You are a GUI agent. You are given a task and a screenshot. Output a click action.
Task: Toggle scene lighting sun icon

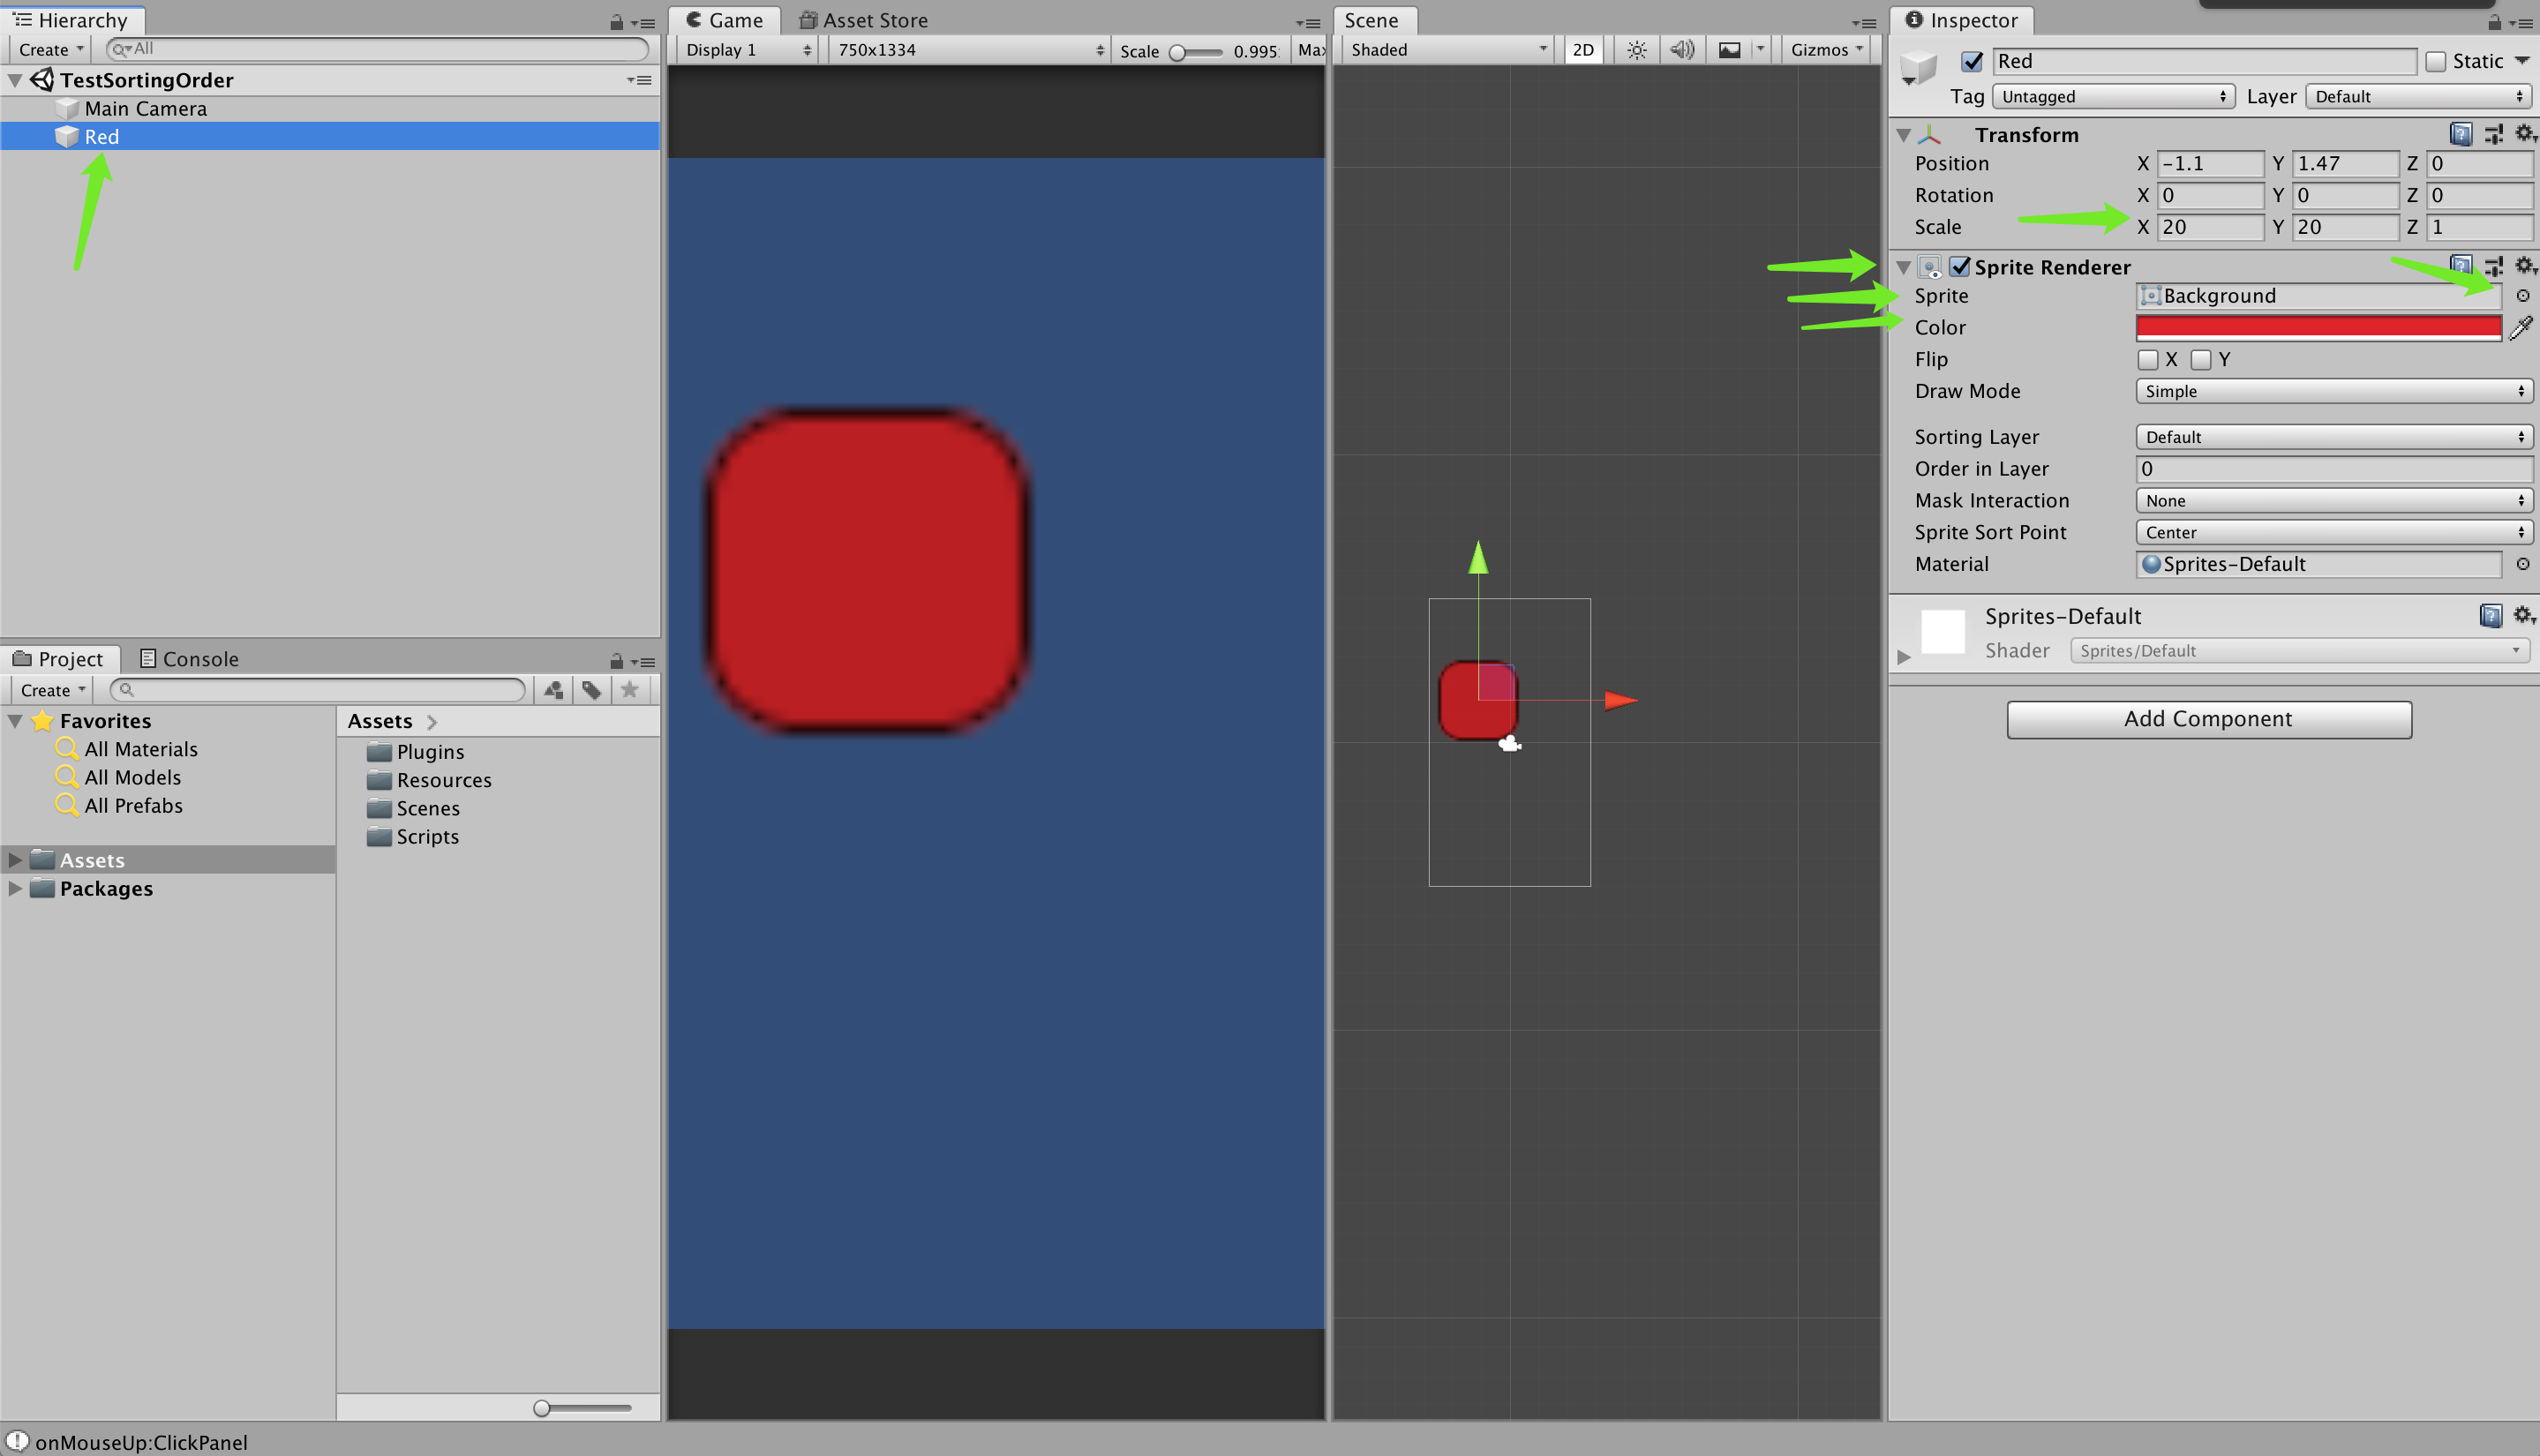pos(1636,50)
